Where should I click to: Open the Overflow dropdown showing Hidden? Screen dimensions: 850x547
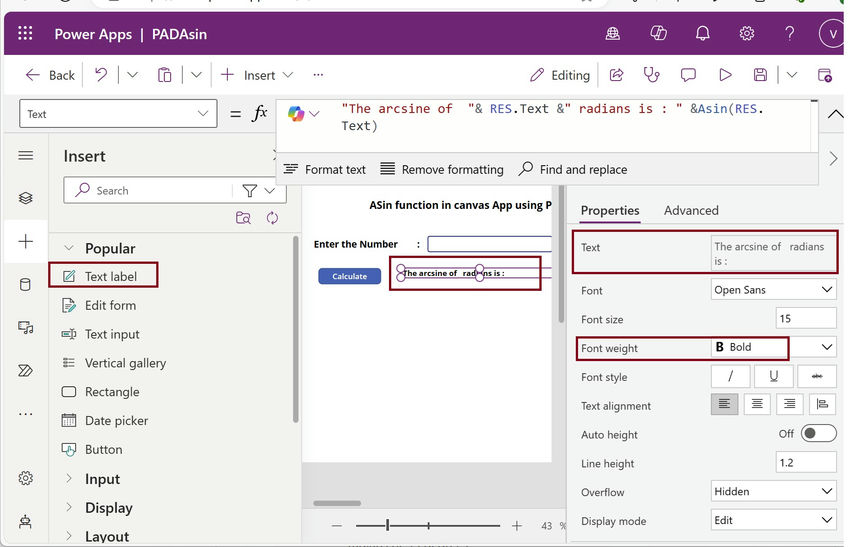click(774, 491)
